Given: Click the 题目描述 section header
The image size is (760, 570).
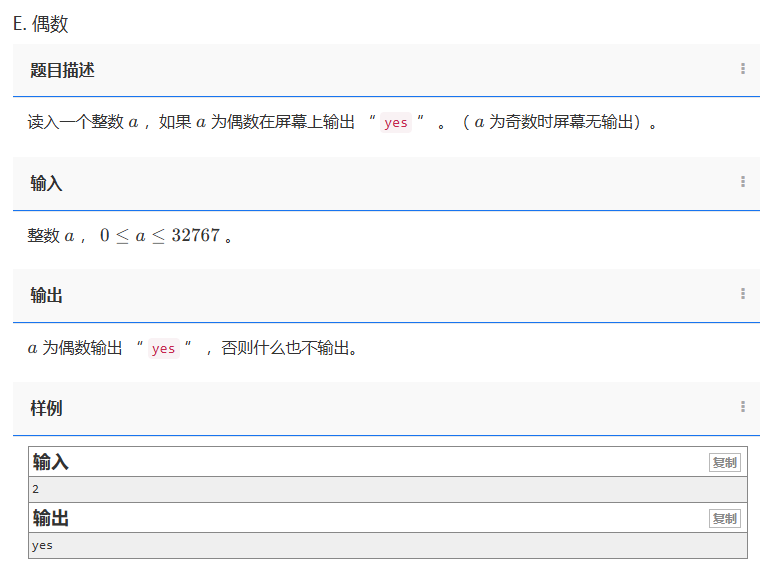Looking at the screenshot, I should [x=62, y=70].
